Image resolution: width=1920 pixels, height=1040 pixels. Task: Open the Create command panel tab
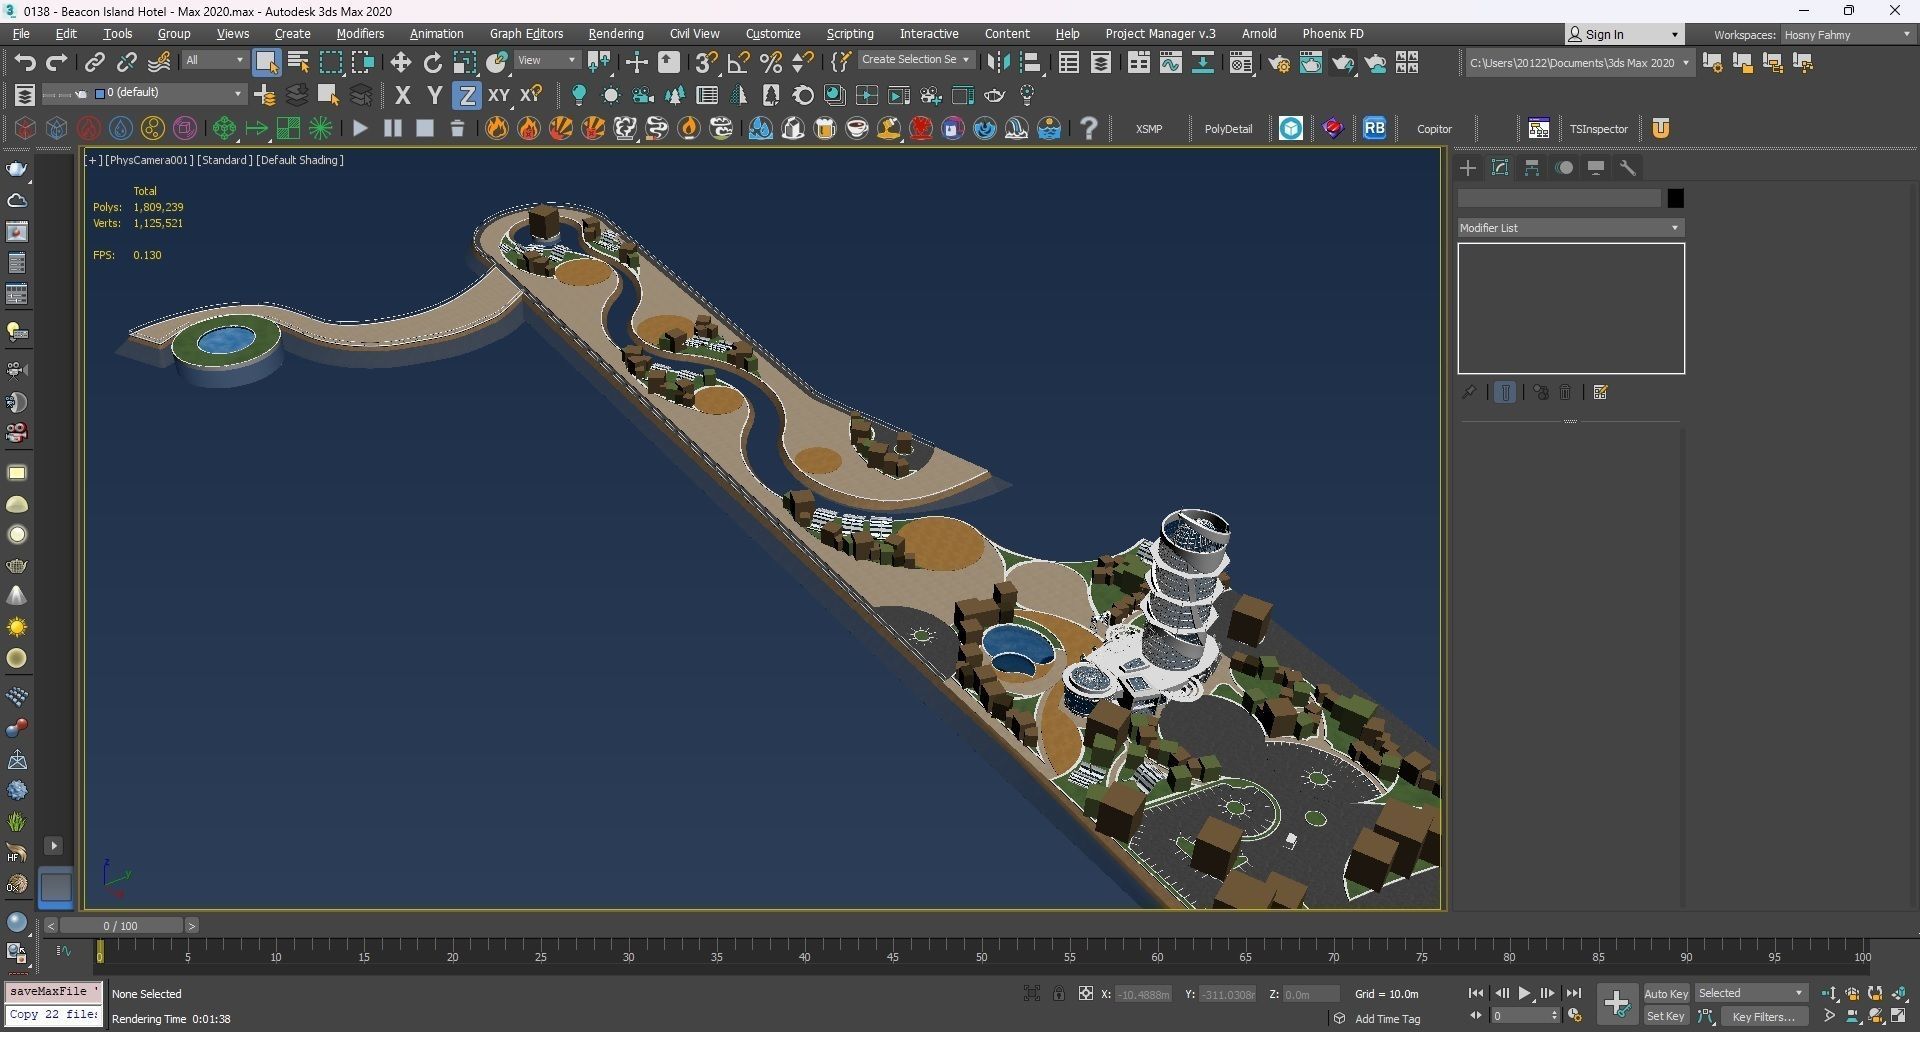point(1468,168)
